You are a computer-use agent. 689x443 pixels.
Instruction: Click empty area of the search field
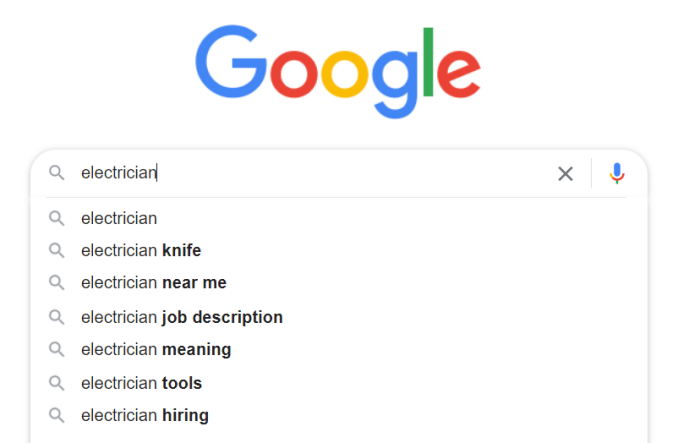pos(352,173)
